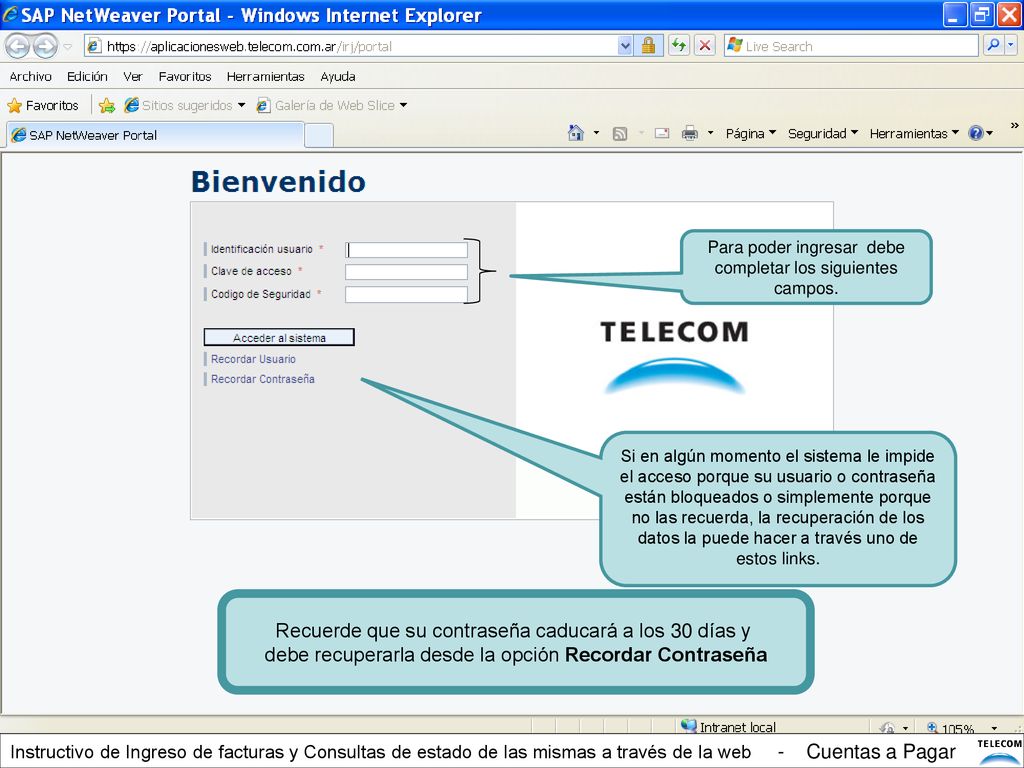The height and width of the screenshot is (768, 1024).
Task: Open the recent pages dropdown arrow
Action: [68, 46]
